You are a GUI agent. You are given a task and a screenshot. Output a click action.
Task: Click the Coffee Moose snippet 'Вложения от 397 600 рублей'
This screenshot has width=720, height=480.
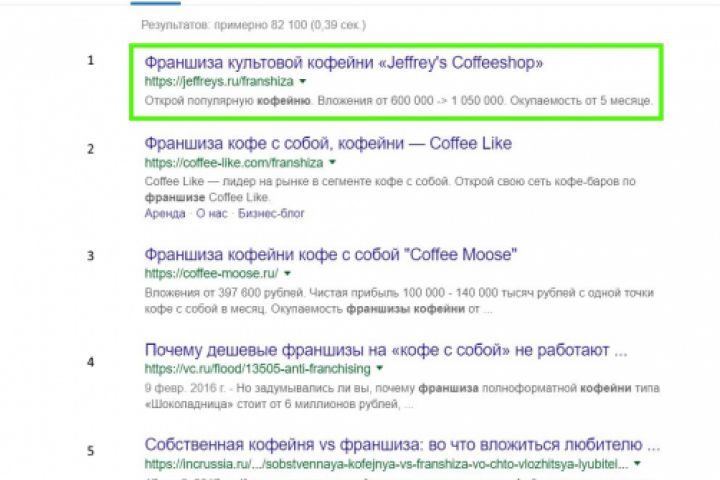pyautogui.click(x=224, y=293)
